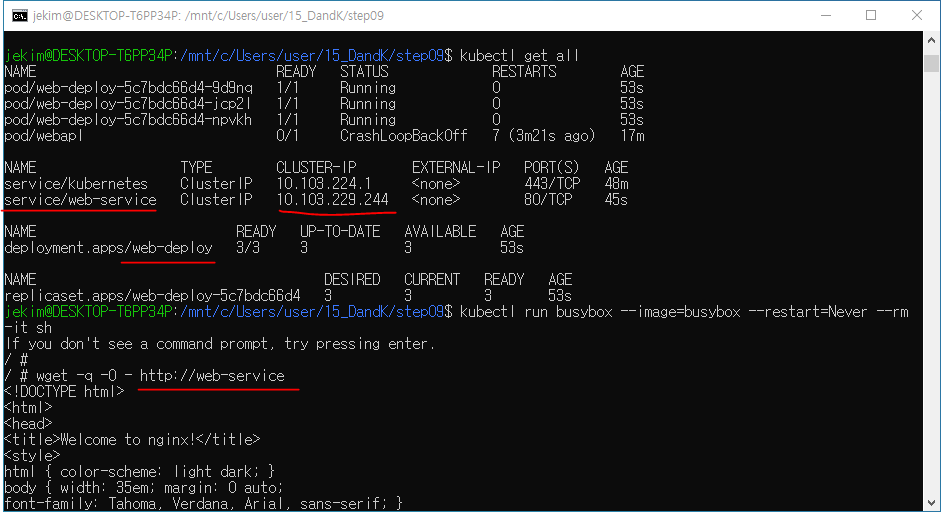Click cluster IP '10.103.229.244'
The image size is (941, 512).
click(332, 200)
